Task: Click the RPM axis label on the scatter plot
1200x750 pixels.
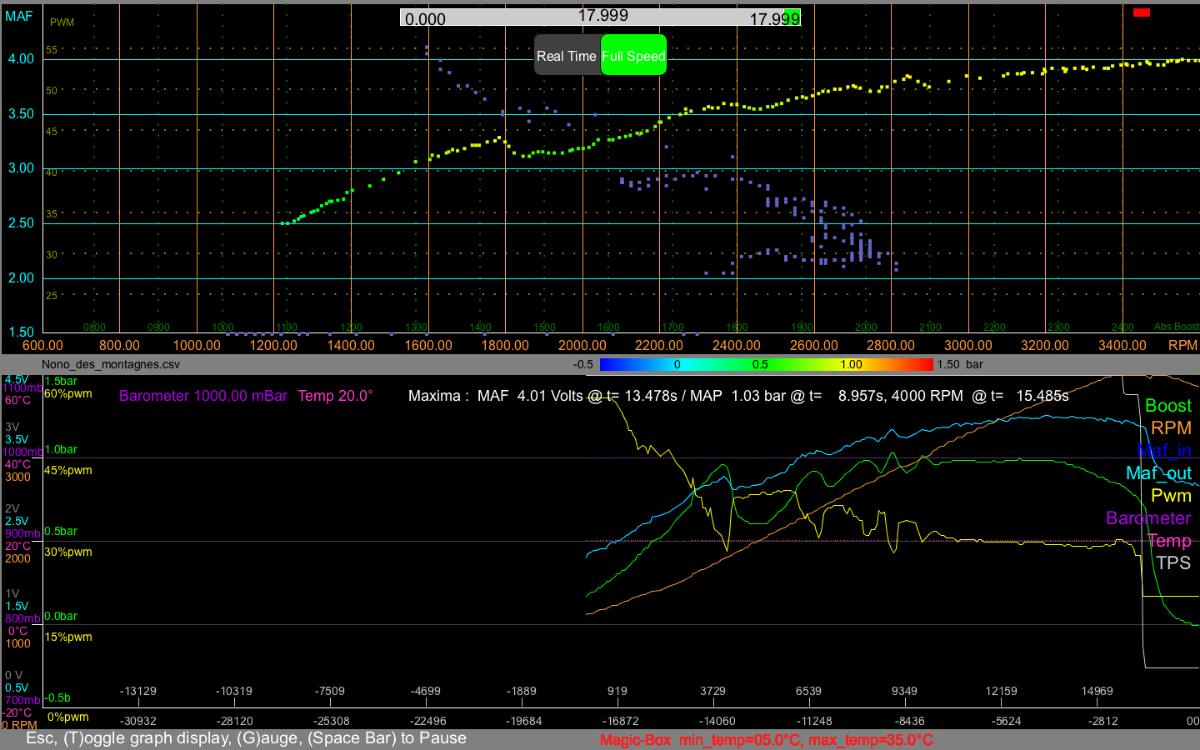Action: (1183, 344)
